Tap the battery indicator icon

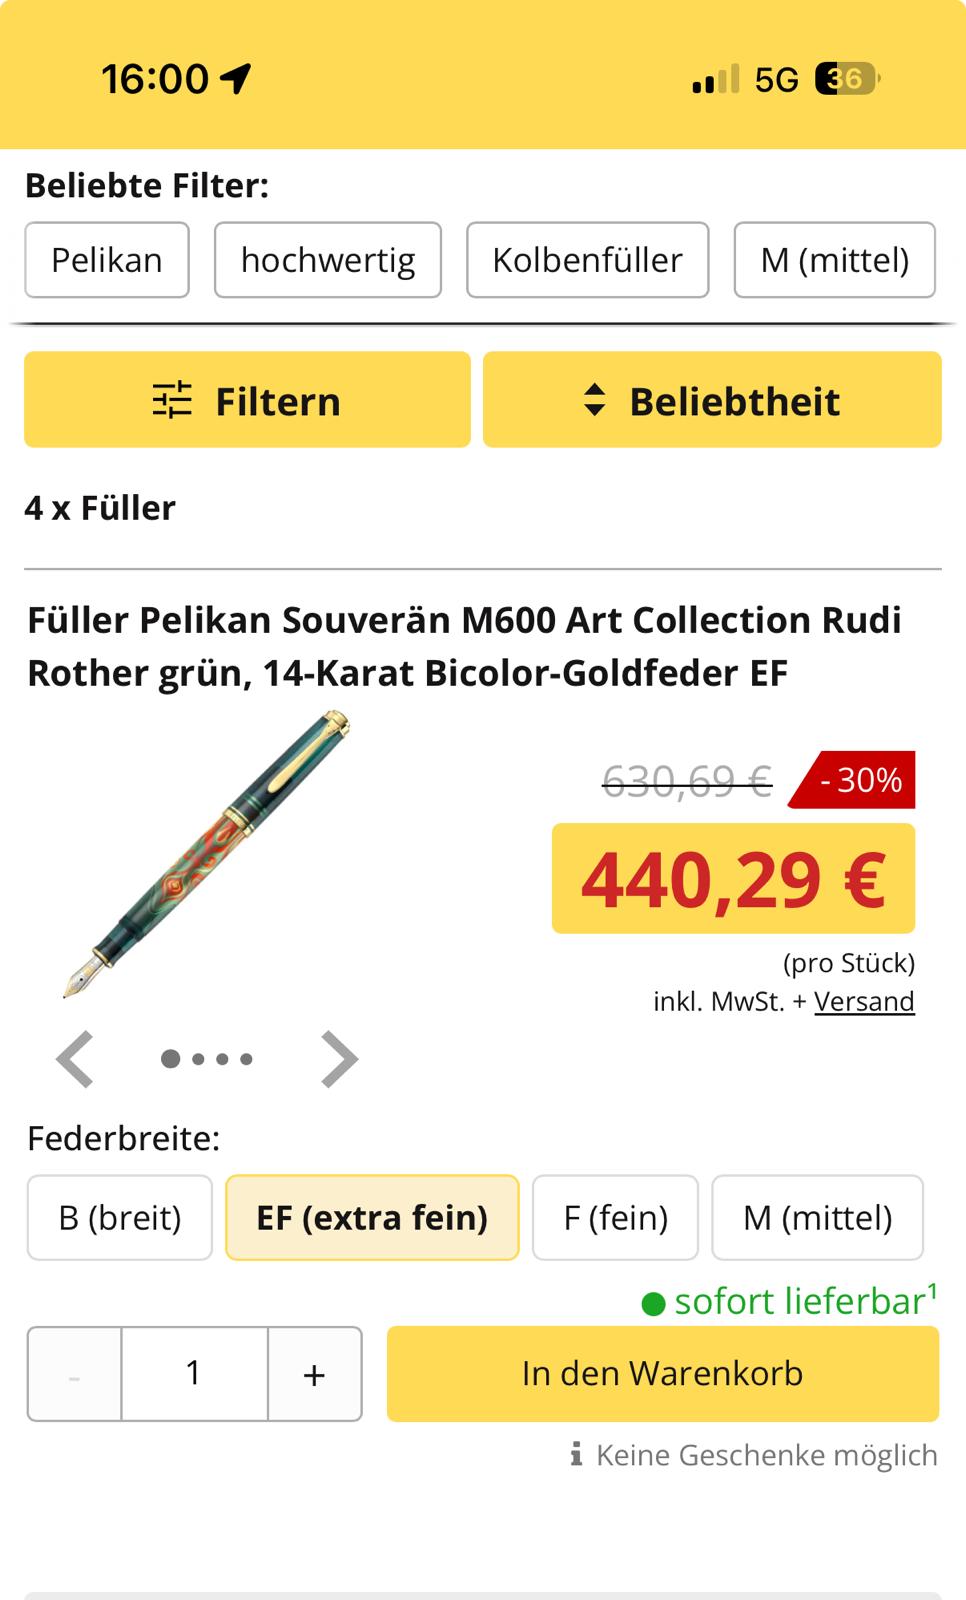[x=846, y=78]
